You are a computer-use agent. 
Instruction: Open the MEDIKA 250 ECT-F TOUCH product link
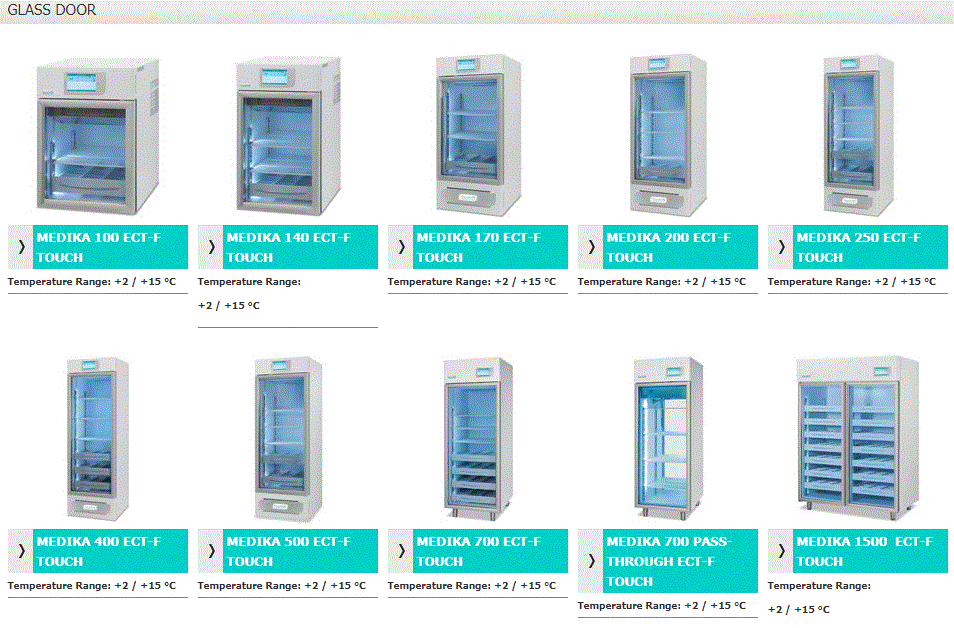[870, 247]
